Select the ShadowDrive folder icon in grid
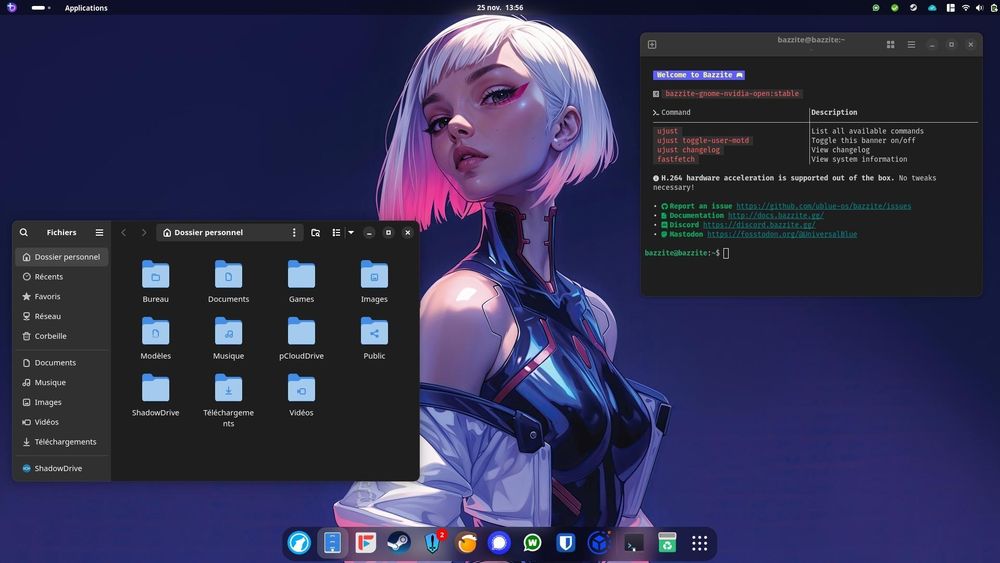The width and height of the screenshot is (1000, 563). click(x=156, y=388)
